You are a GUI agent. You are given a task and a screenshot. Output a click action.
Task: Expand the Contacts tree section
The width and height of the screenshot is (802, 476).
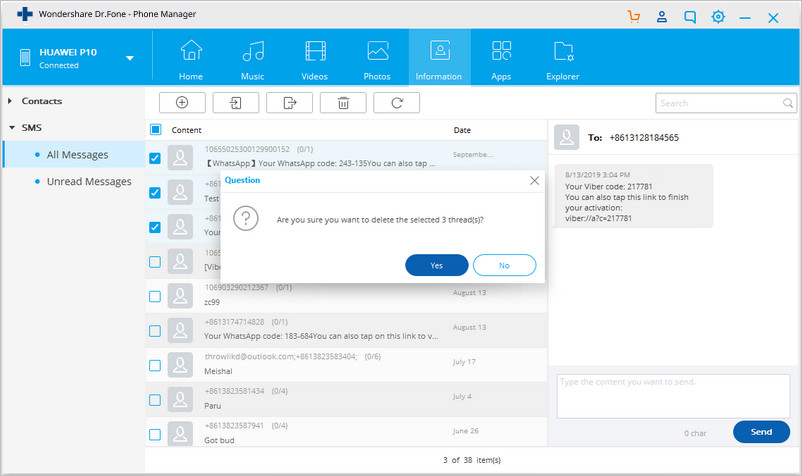[x=10, y=101]
